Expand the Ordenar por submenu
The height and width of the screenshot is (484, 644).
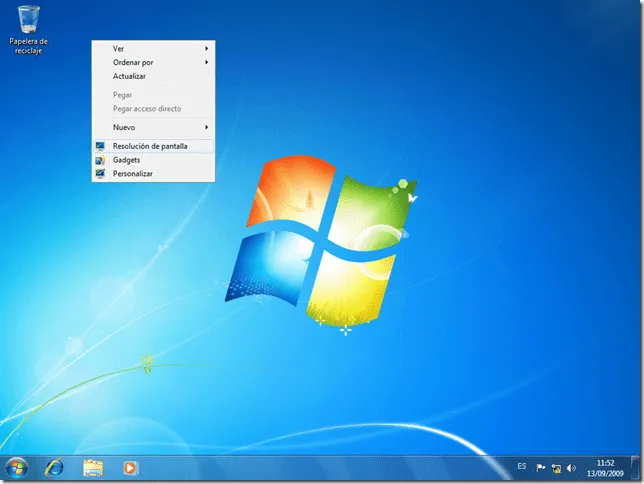pyautogui.click(x=153, y=62)
